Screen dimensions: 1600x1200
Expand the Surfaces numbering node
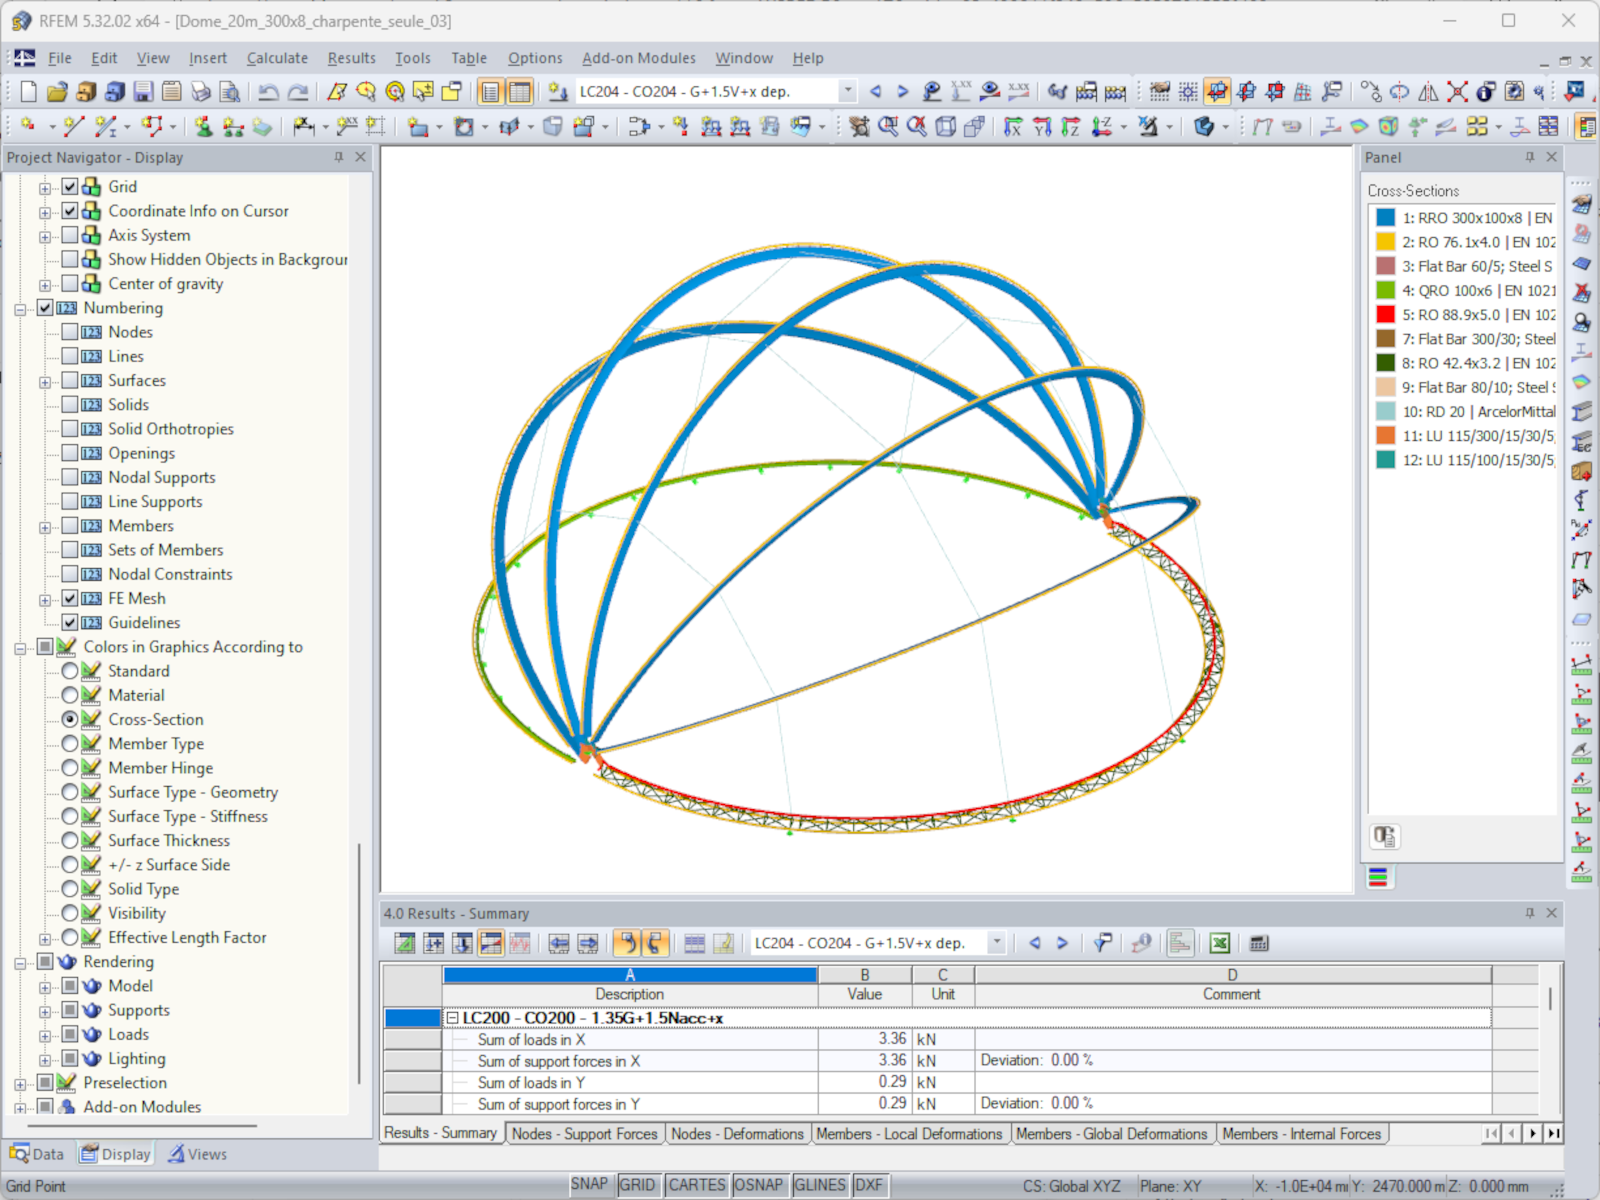click(x=45, y=382)
